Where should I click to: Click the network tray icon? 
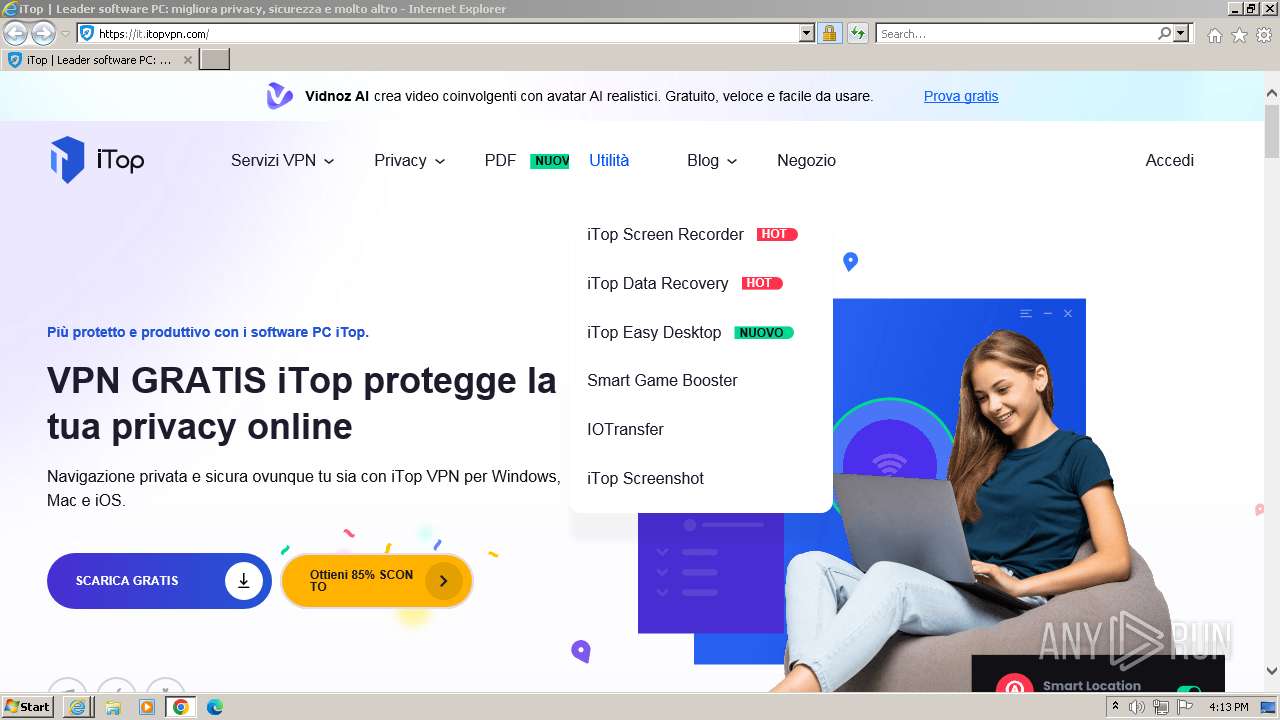pos(1161,707)
